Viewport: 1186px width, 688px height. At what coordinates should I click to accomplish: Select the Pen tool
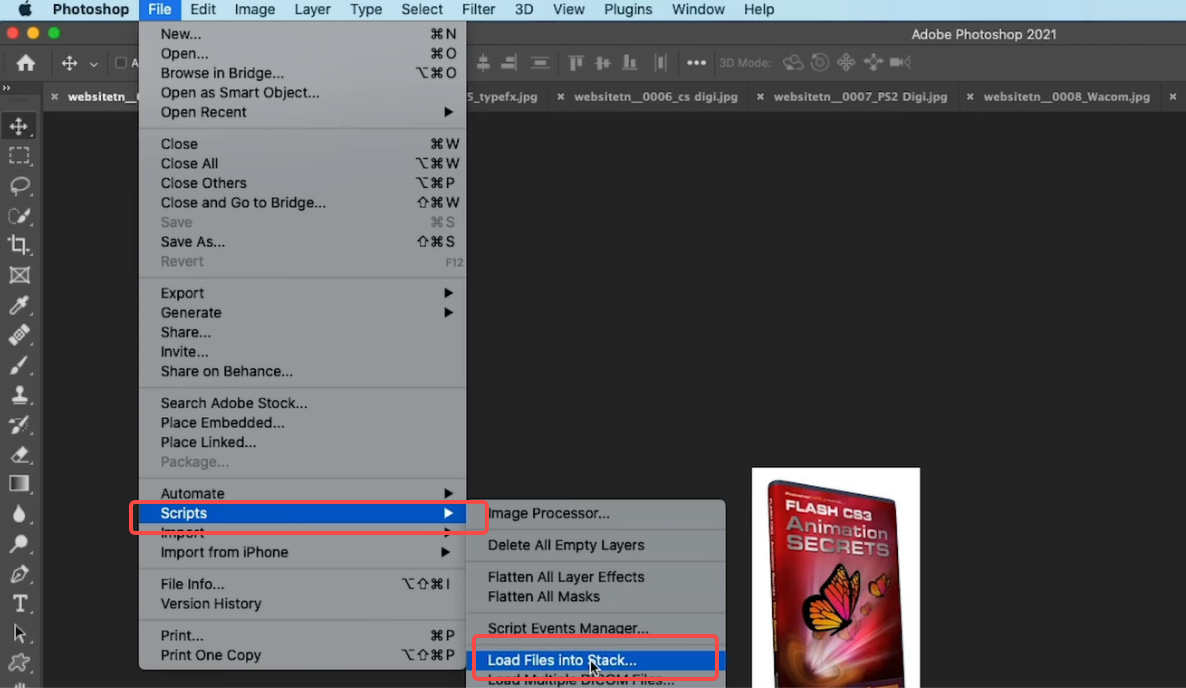coord(20,574)
